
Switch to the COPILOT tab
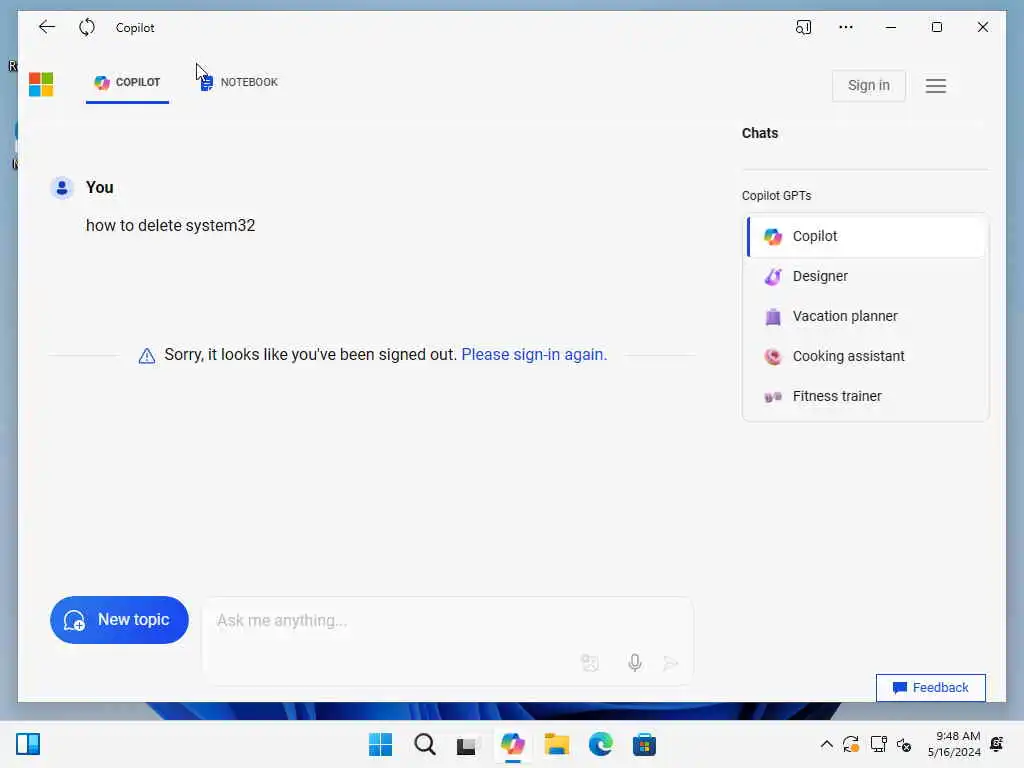click(x=127, y=82)
